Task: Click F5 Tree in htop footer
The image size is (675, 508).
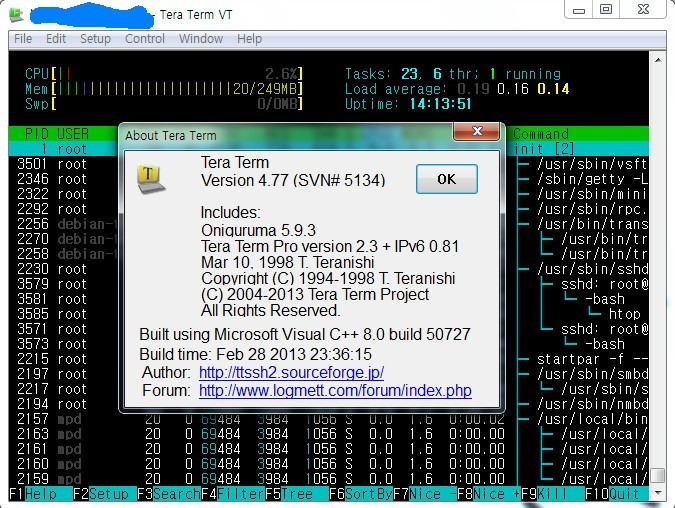Action: pyautogui.click(x=297, y=494)
